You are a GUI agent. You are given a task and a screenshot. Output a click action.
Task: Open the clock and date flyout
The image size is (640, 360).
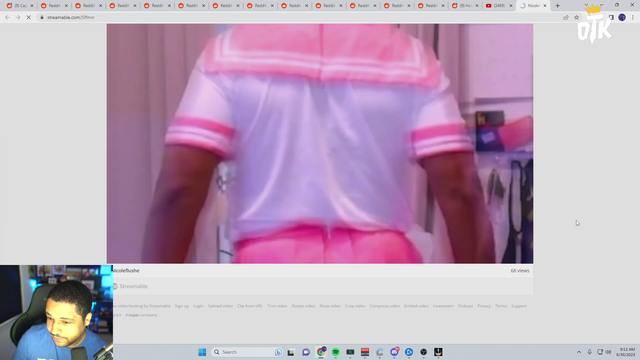(627, 352)
